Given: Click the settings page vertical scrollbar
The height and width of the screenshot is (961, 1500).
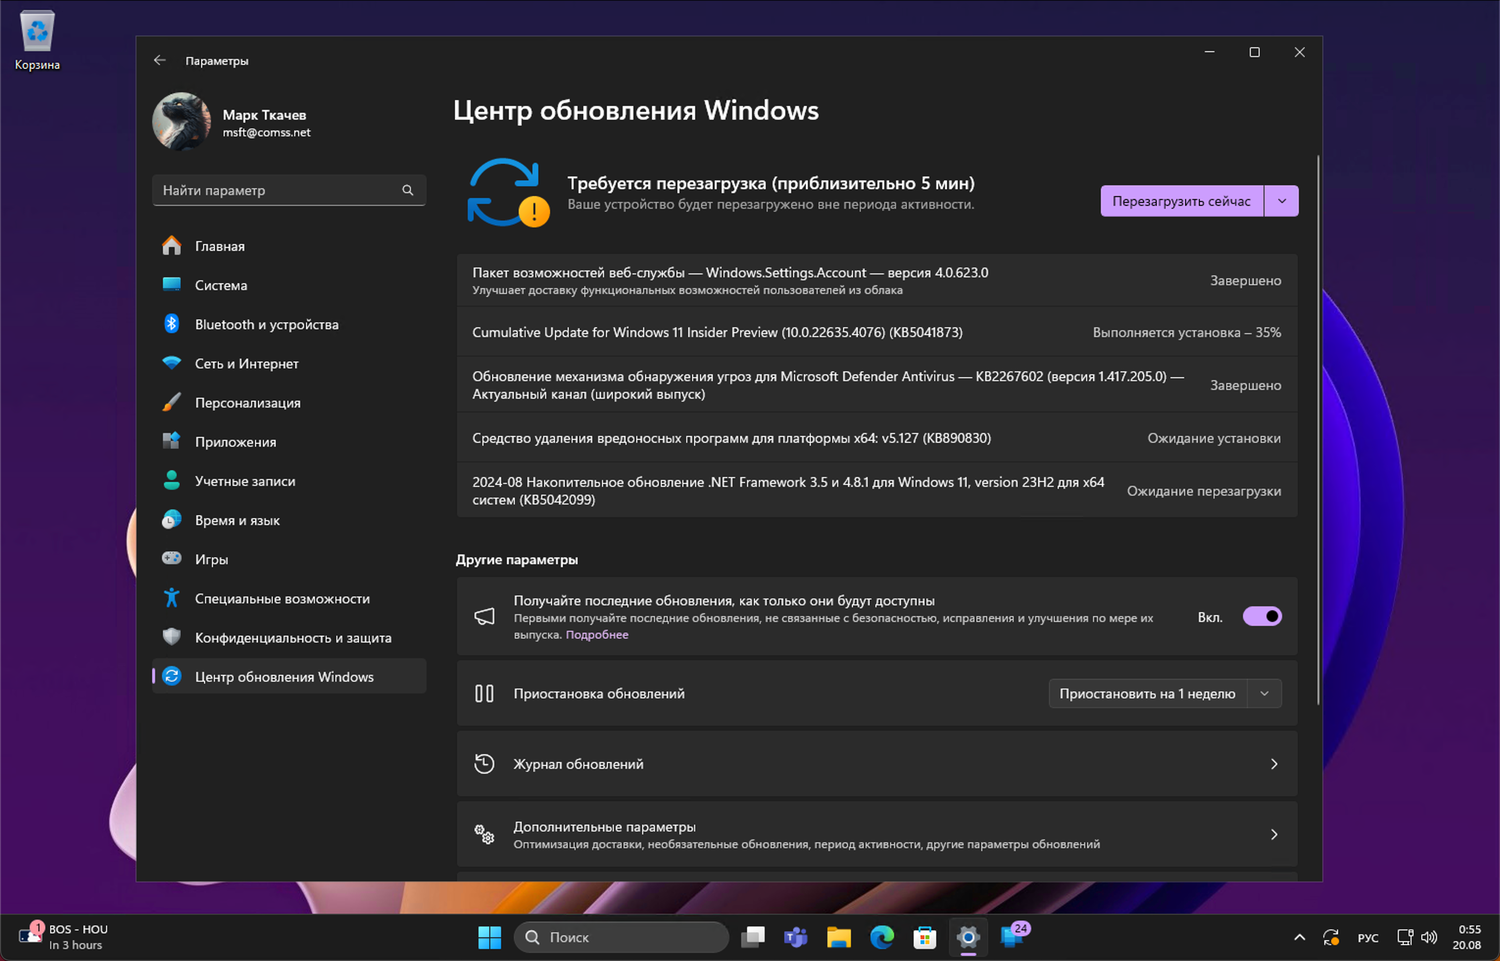Looking at the screenshot, I should (x=1318, y=430).
